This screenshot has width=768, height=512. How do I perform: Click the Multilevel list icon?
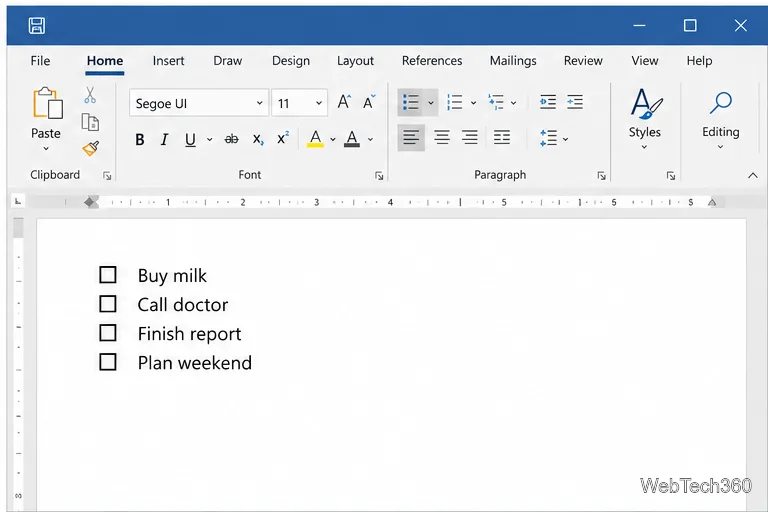(x=496, y=102)
